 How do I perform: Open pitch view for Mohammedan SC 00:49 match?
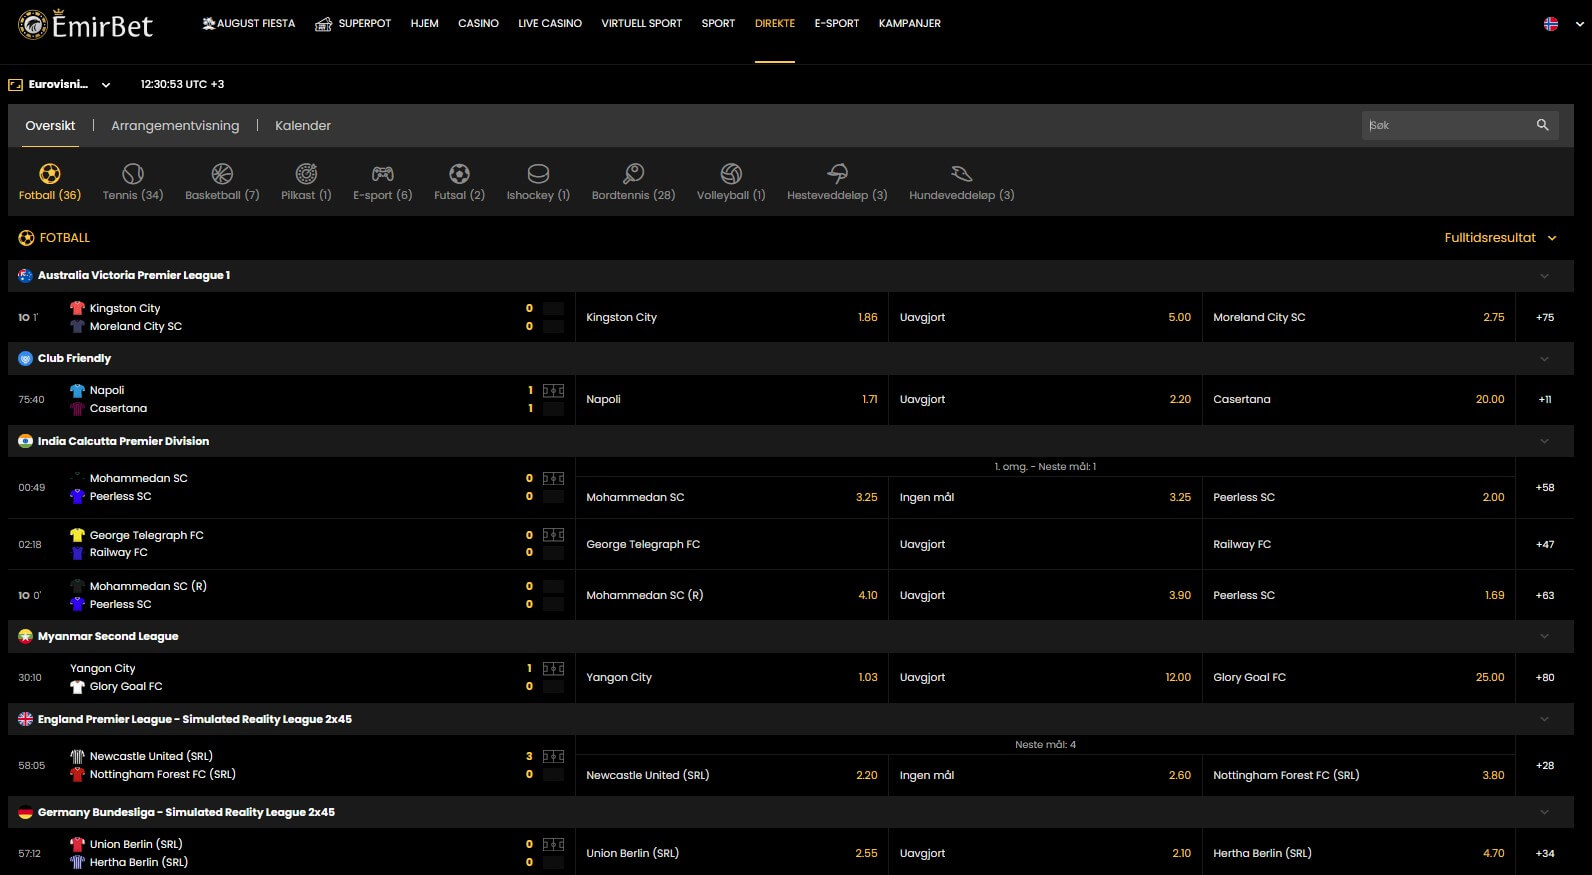tap(553, 479)
